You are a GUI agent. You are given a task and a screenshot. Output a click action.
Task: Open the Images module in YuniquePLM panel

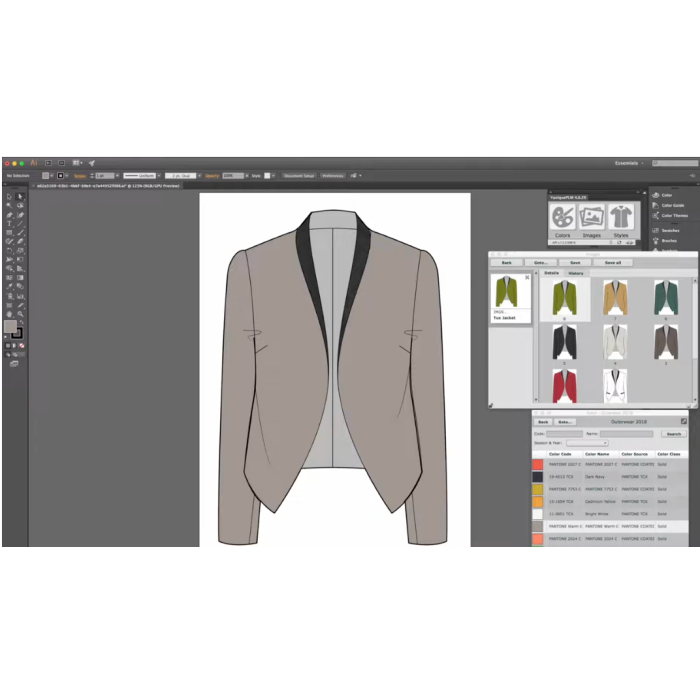click(x=592, y=219)
